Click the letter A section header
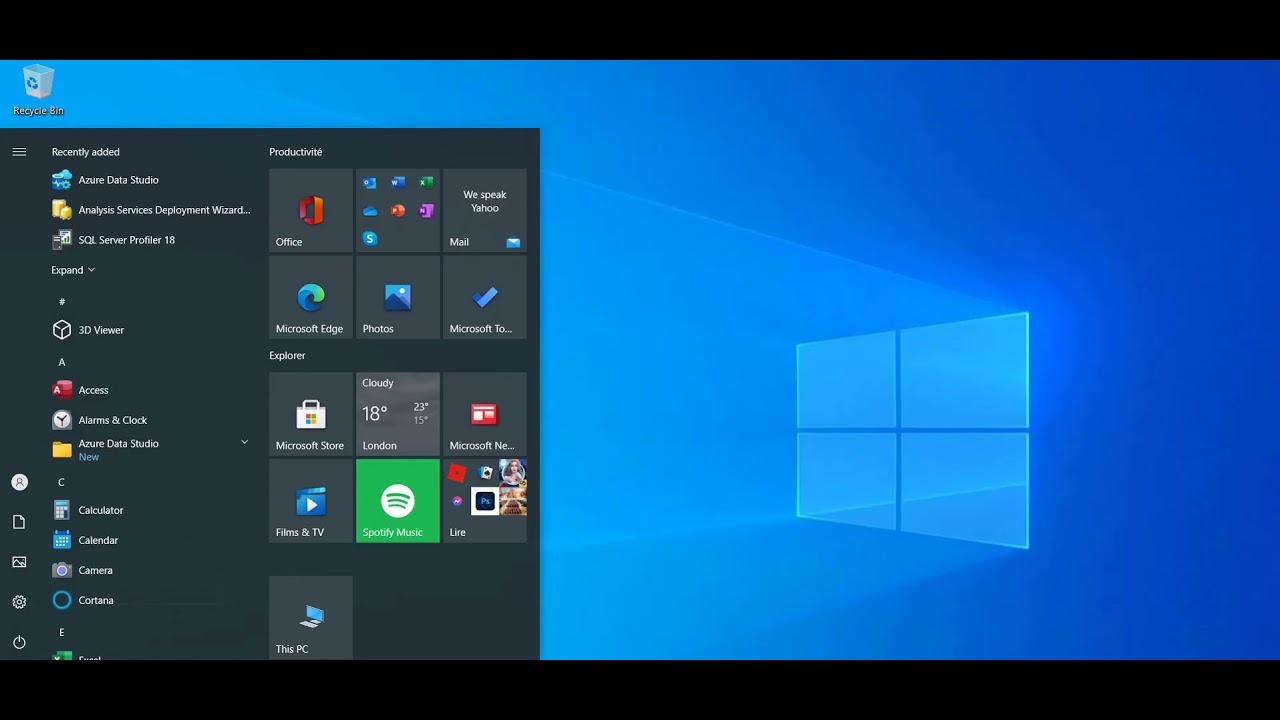1280x720 pixels. [61, 362]
